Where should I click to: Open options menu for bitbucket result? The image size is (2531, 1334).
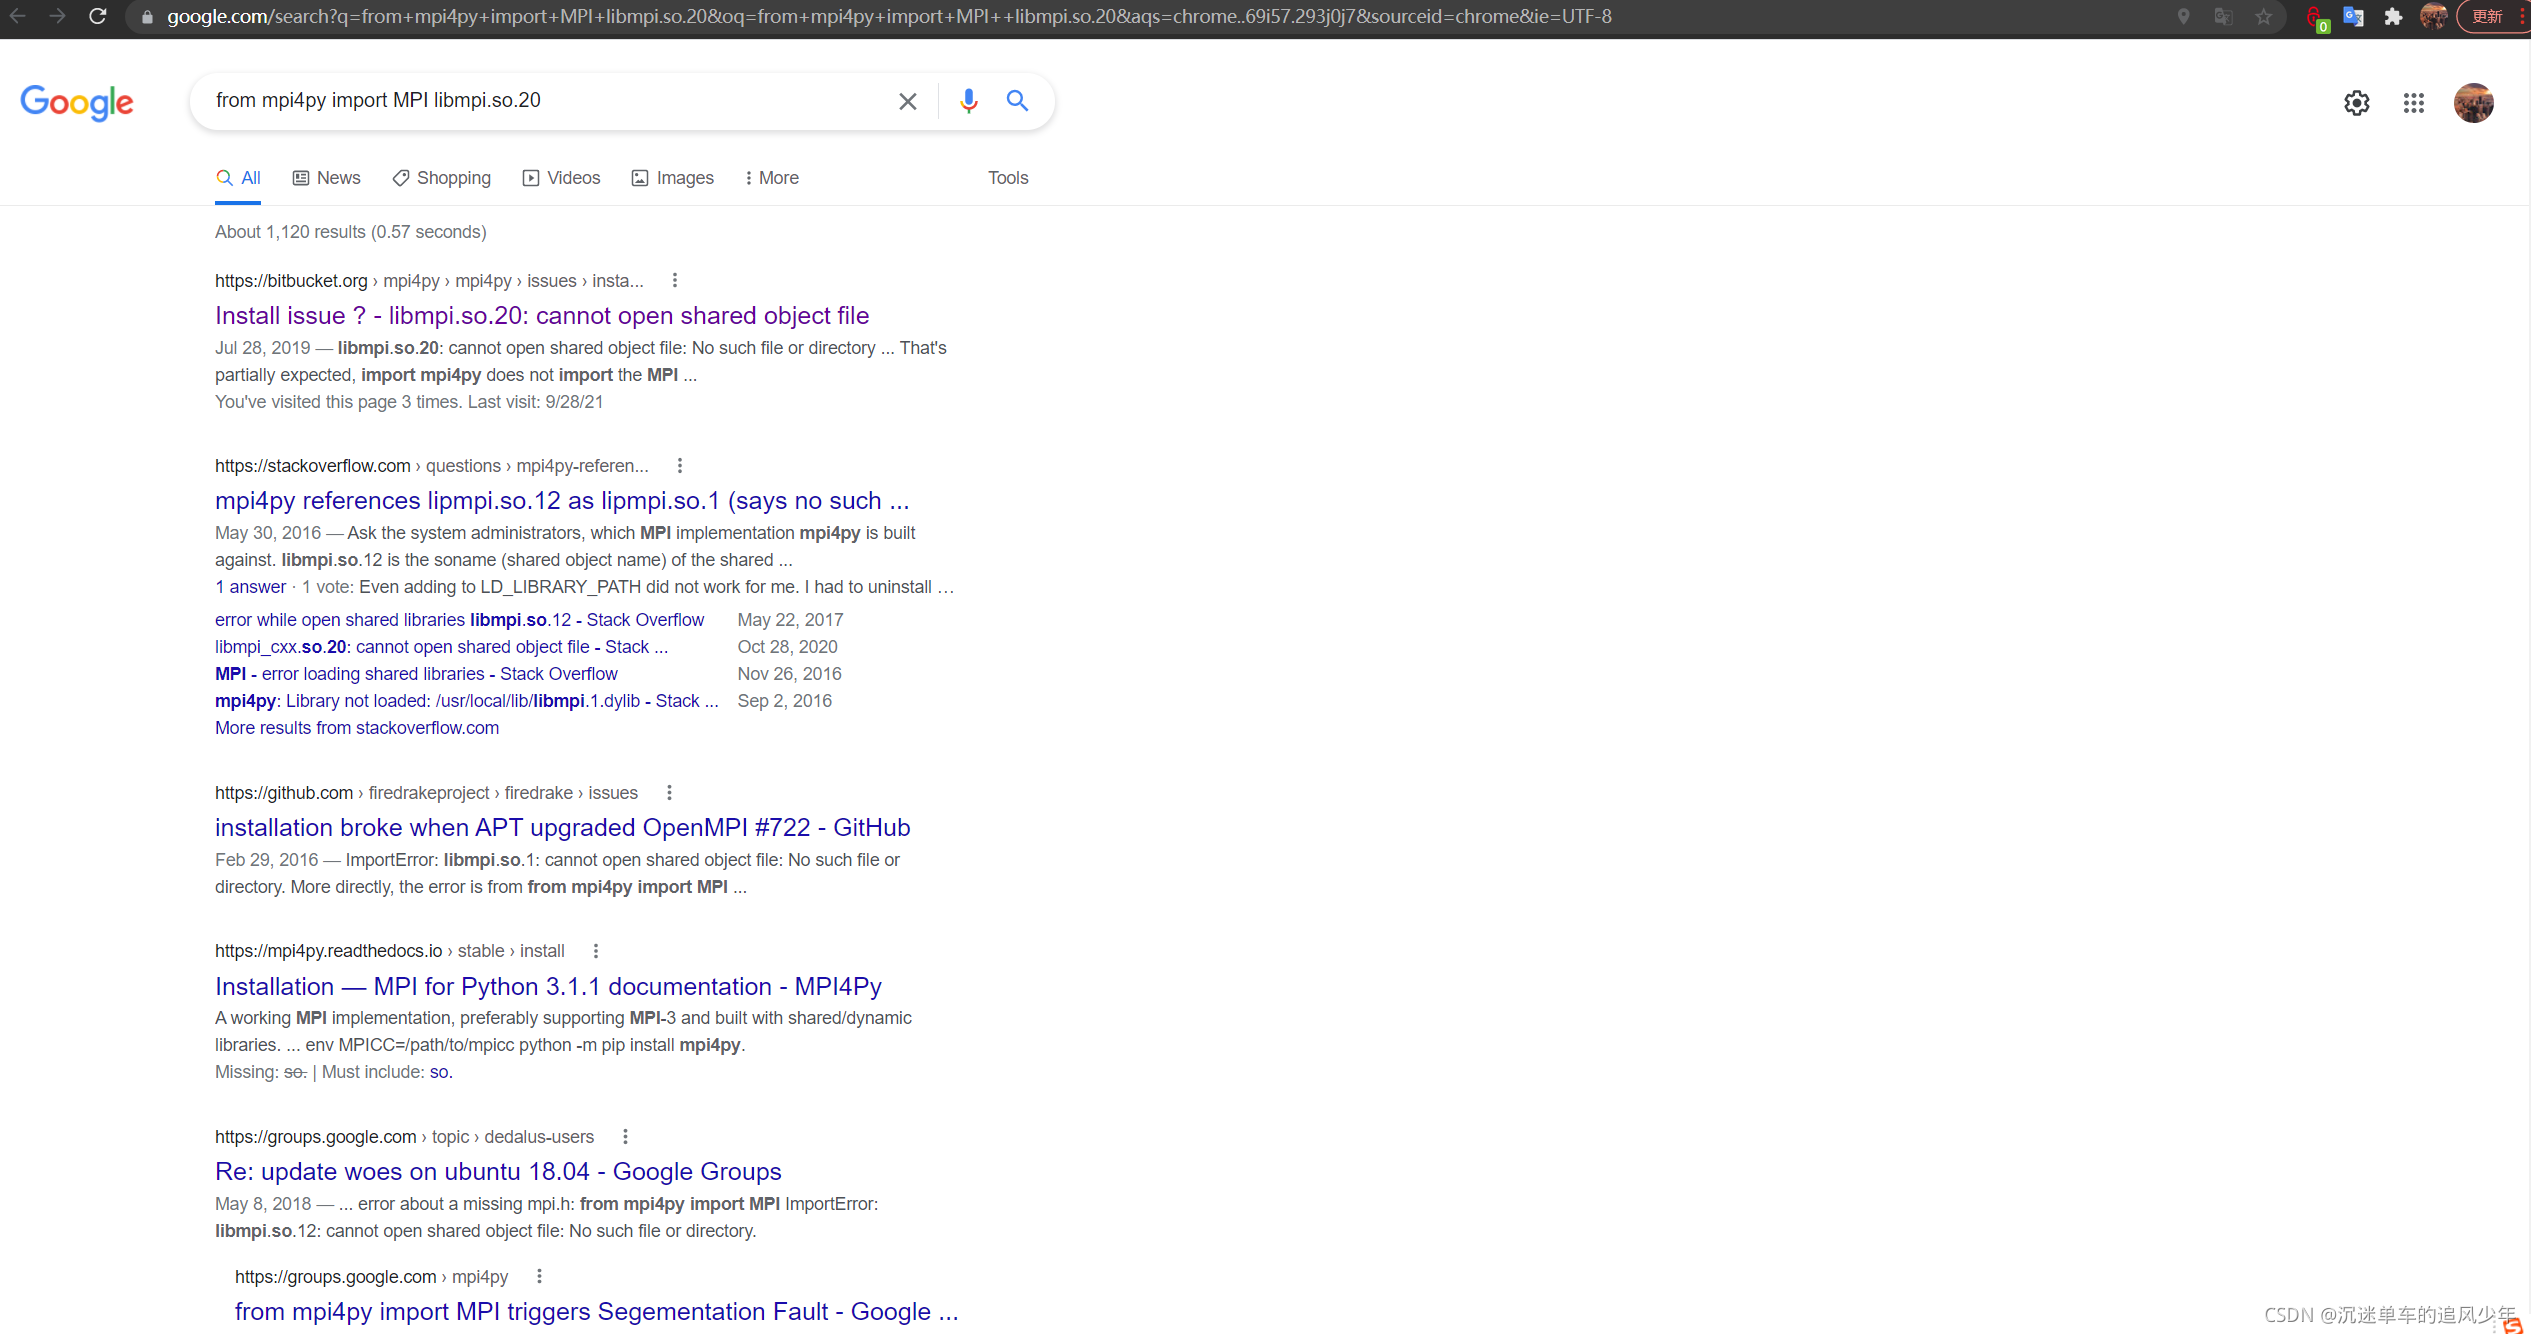(675, 281)
